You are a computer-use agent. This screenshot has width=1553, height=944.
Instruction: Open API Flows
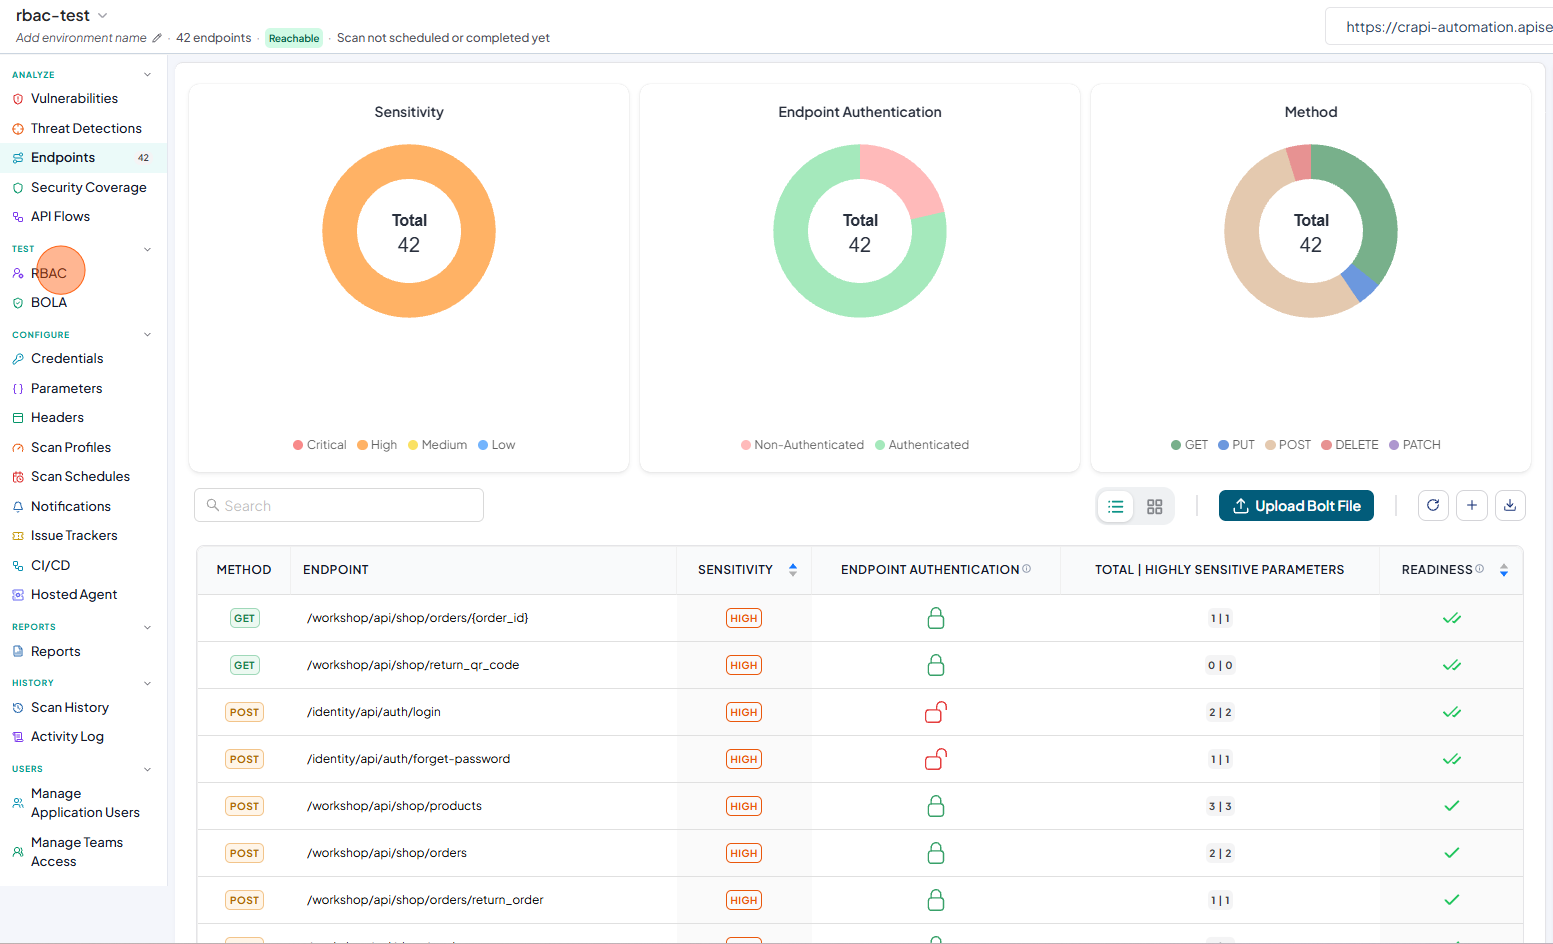pos(60,217)
